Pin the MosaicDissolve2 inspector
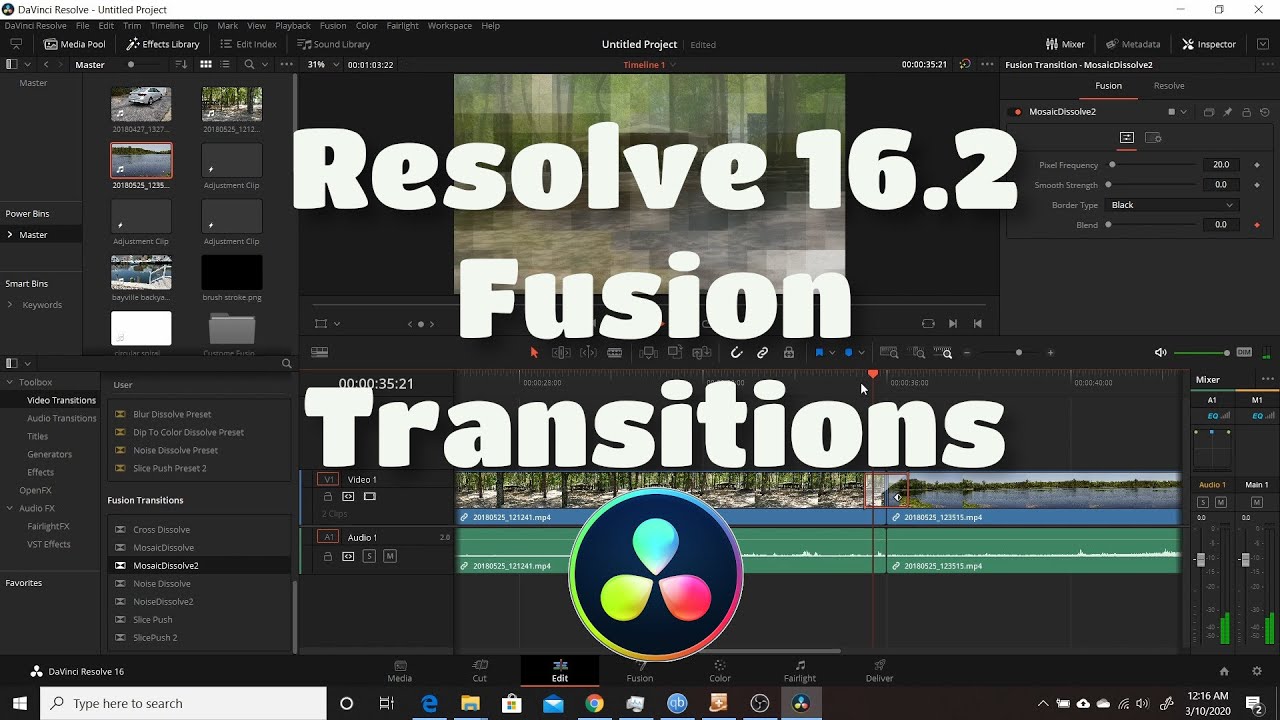The height and width of the screenshot is (720, 1280). [x=1227, y=112]
